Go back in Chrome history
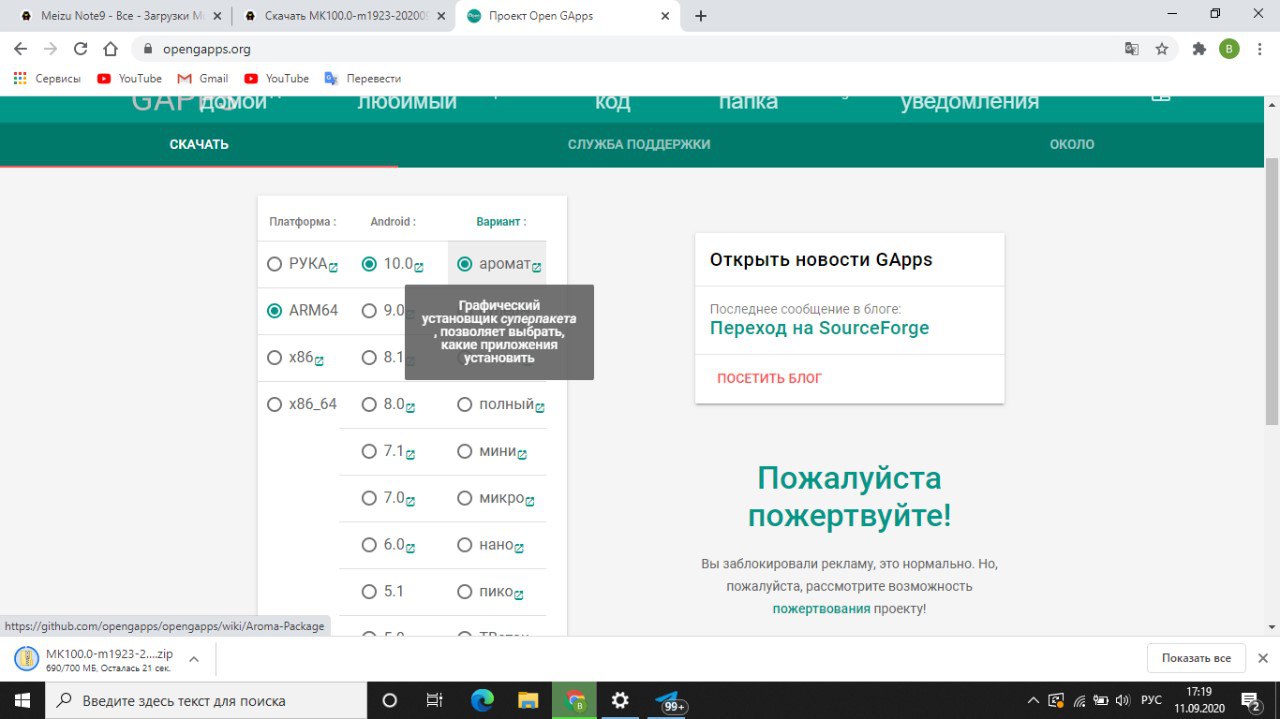Viewport: 1280px width, 719px height. coord(20,48)
